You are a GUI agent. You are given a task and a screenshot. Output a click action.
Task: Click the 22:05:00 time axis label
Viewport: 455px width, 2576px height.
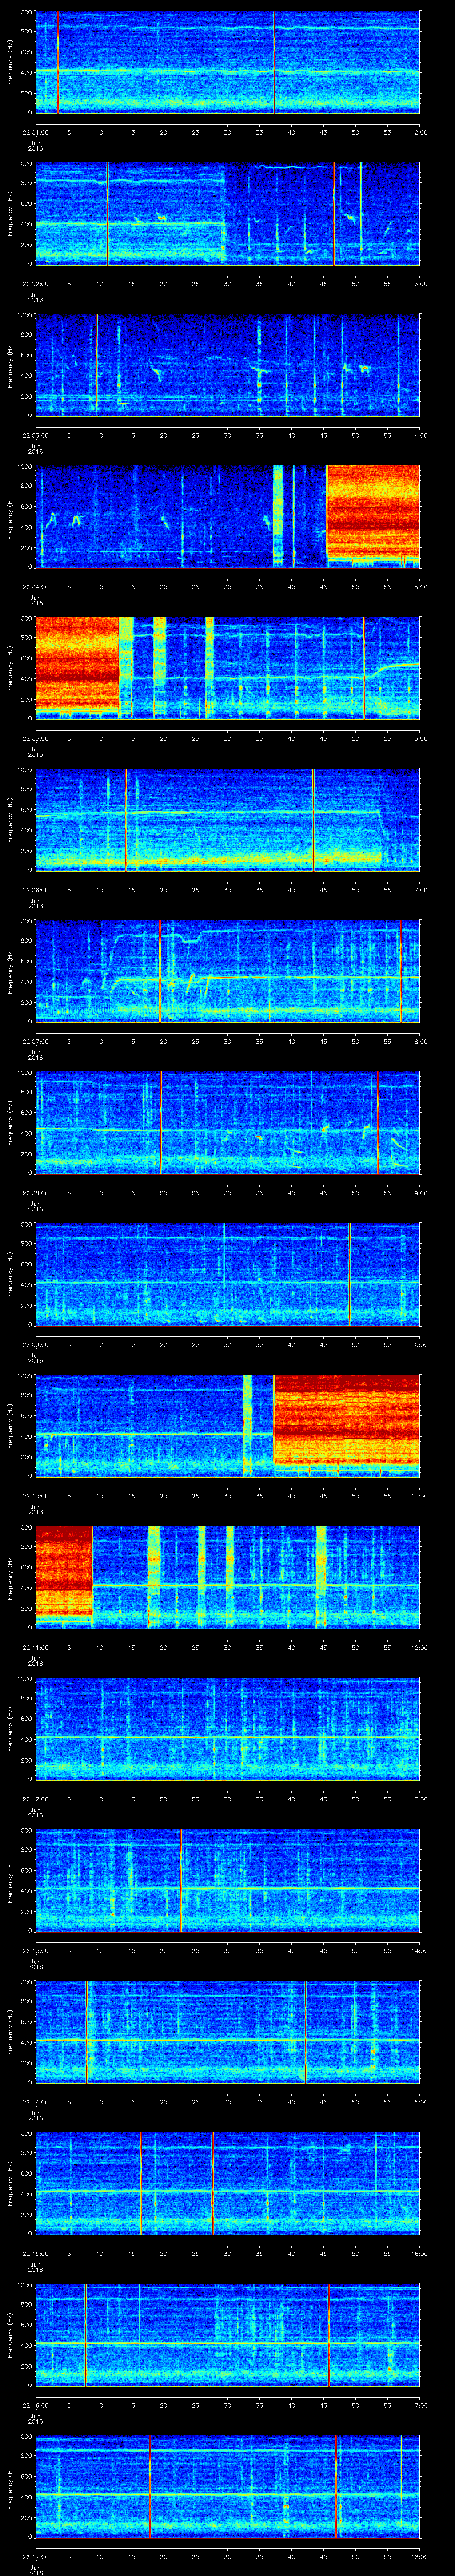point(35,738)
